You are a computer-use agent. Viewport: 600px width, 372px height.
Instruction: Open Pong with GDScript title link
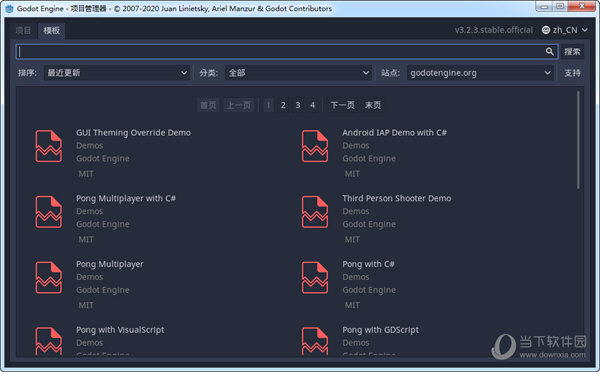[x=380, y=330]
